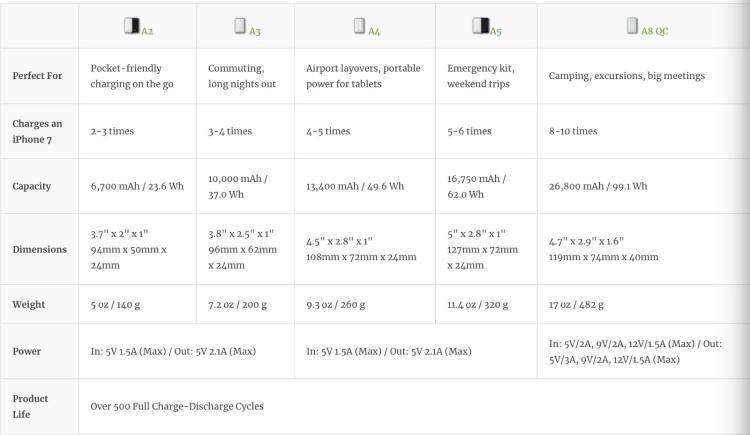Click the A4 power bank product image

tap(359, 26)
